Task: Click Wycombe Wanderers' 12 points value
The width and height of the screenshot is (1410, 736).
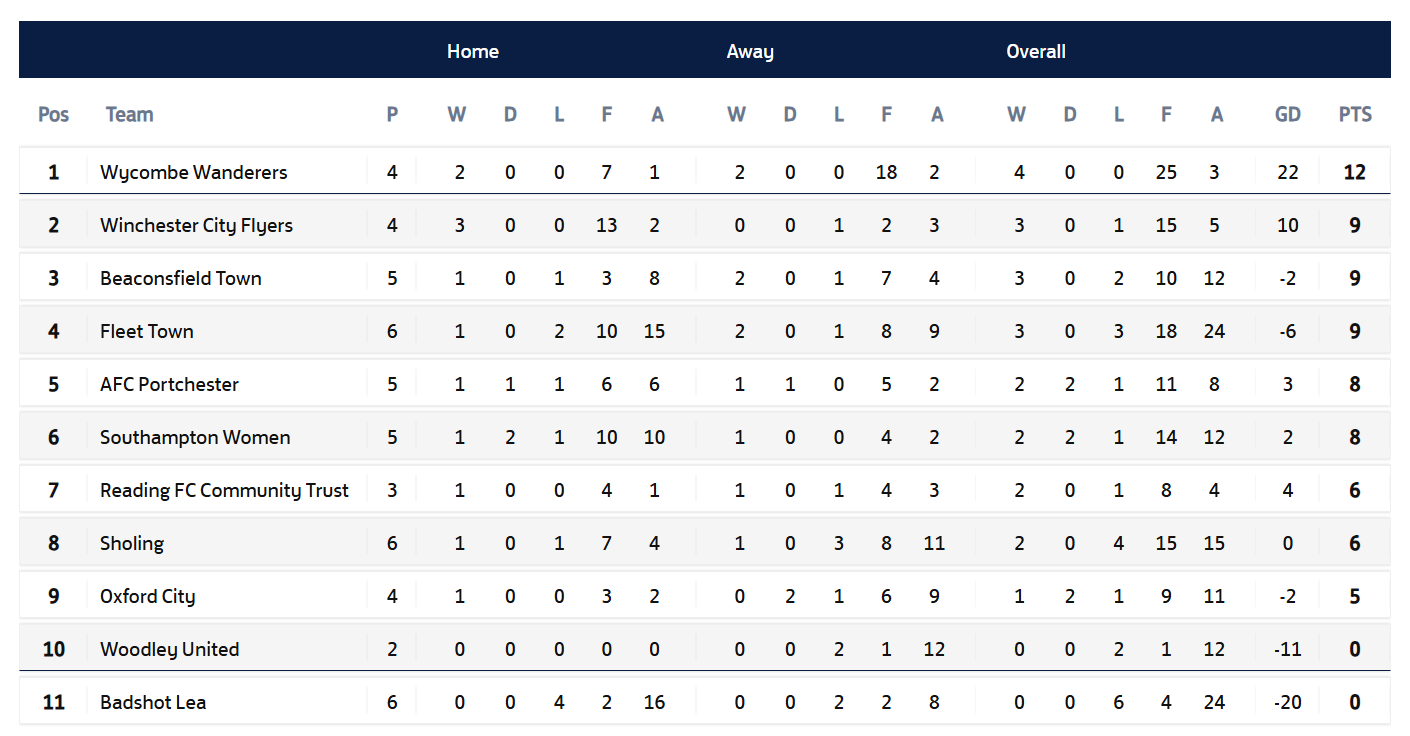Action: tap(1355, 172)
